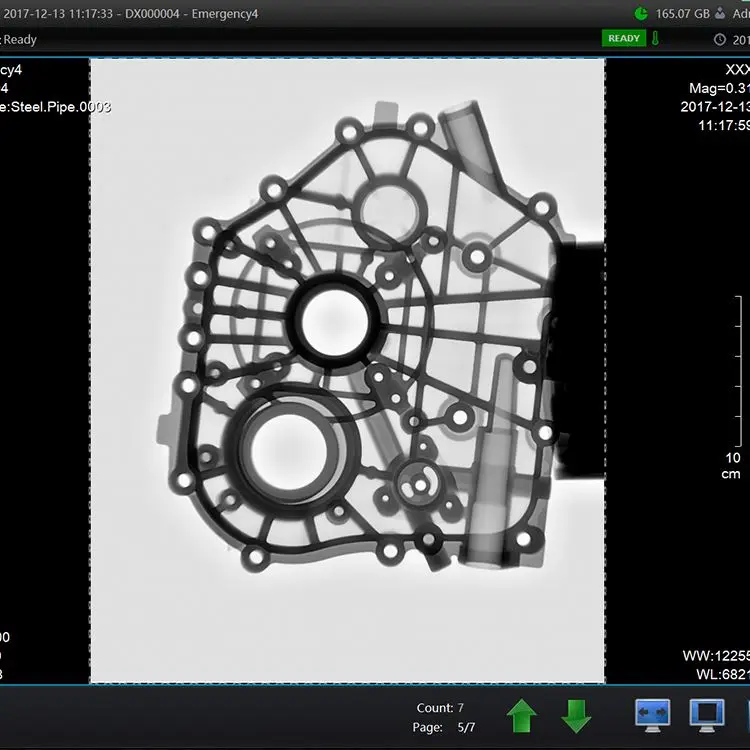Click the Count: 7 label
Screen dimensions: 750x750
(440, 708)
